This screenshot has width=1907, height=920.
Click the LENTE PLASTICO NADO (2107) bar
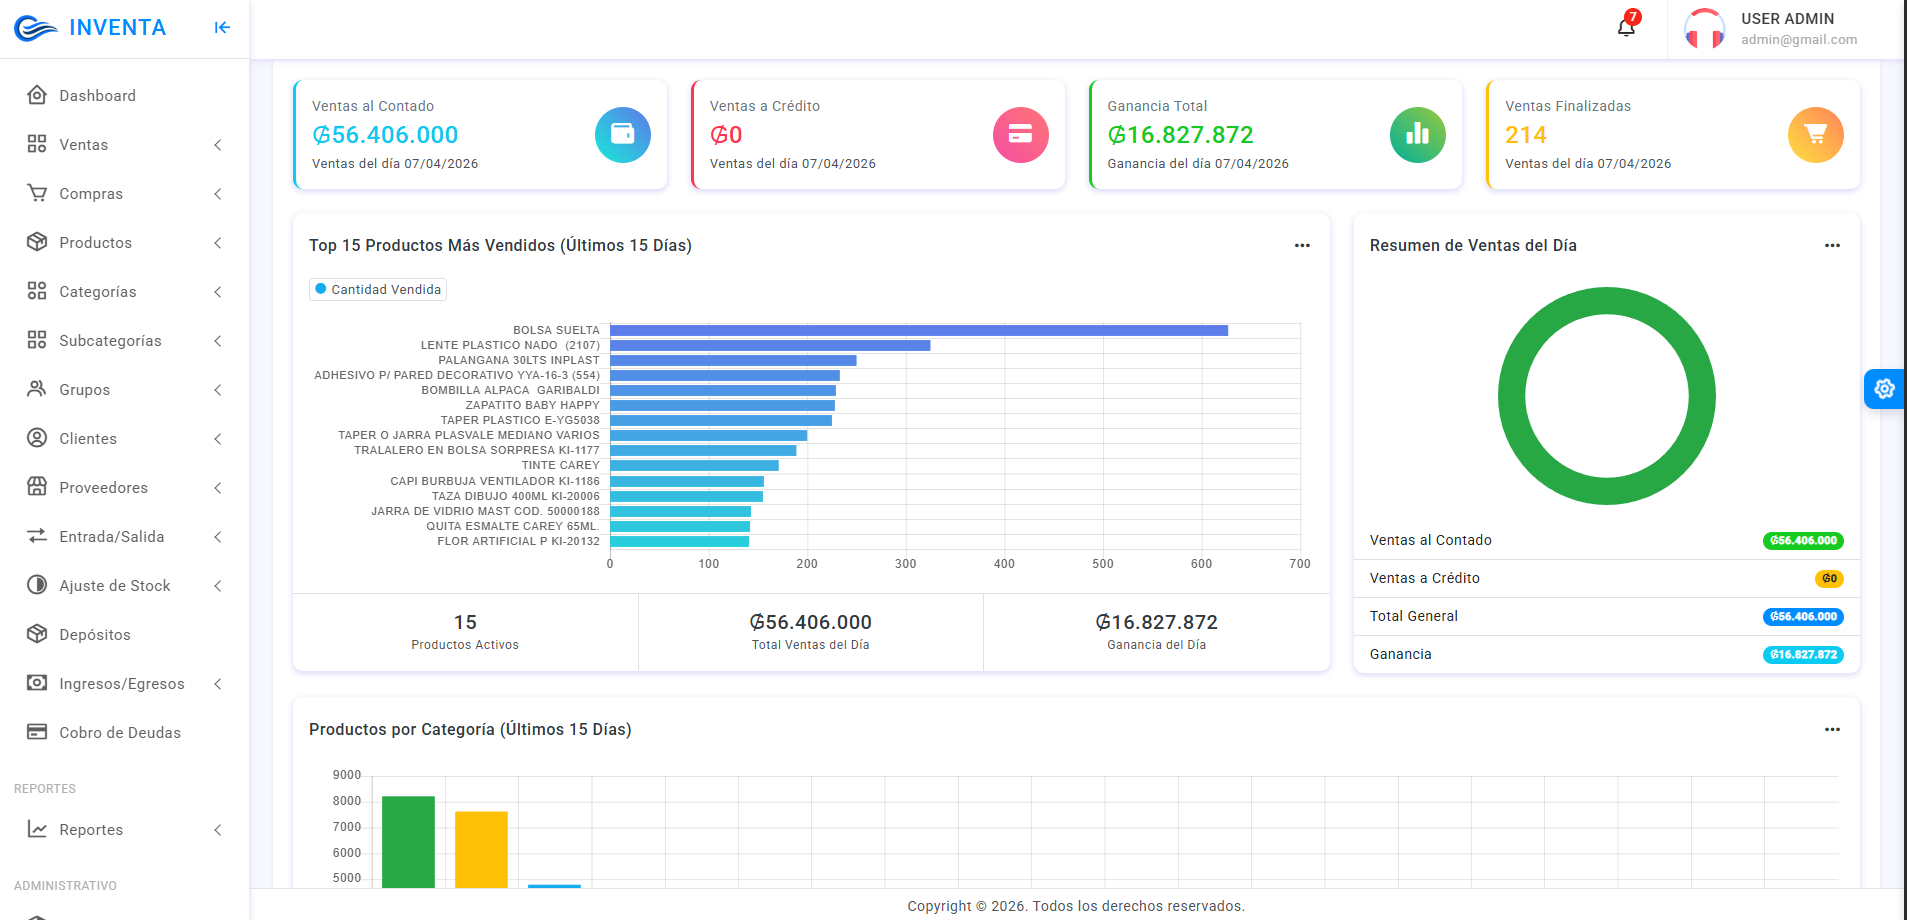click(770, 345)
